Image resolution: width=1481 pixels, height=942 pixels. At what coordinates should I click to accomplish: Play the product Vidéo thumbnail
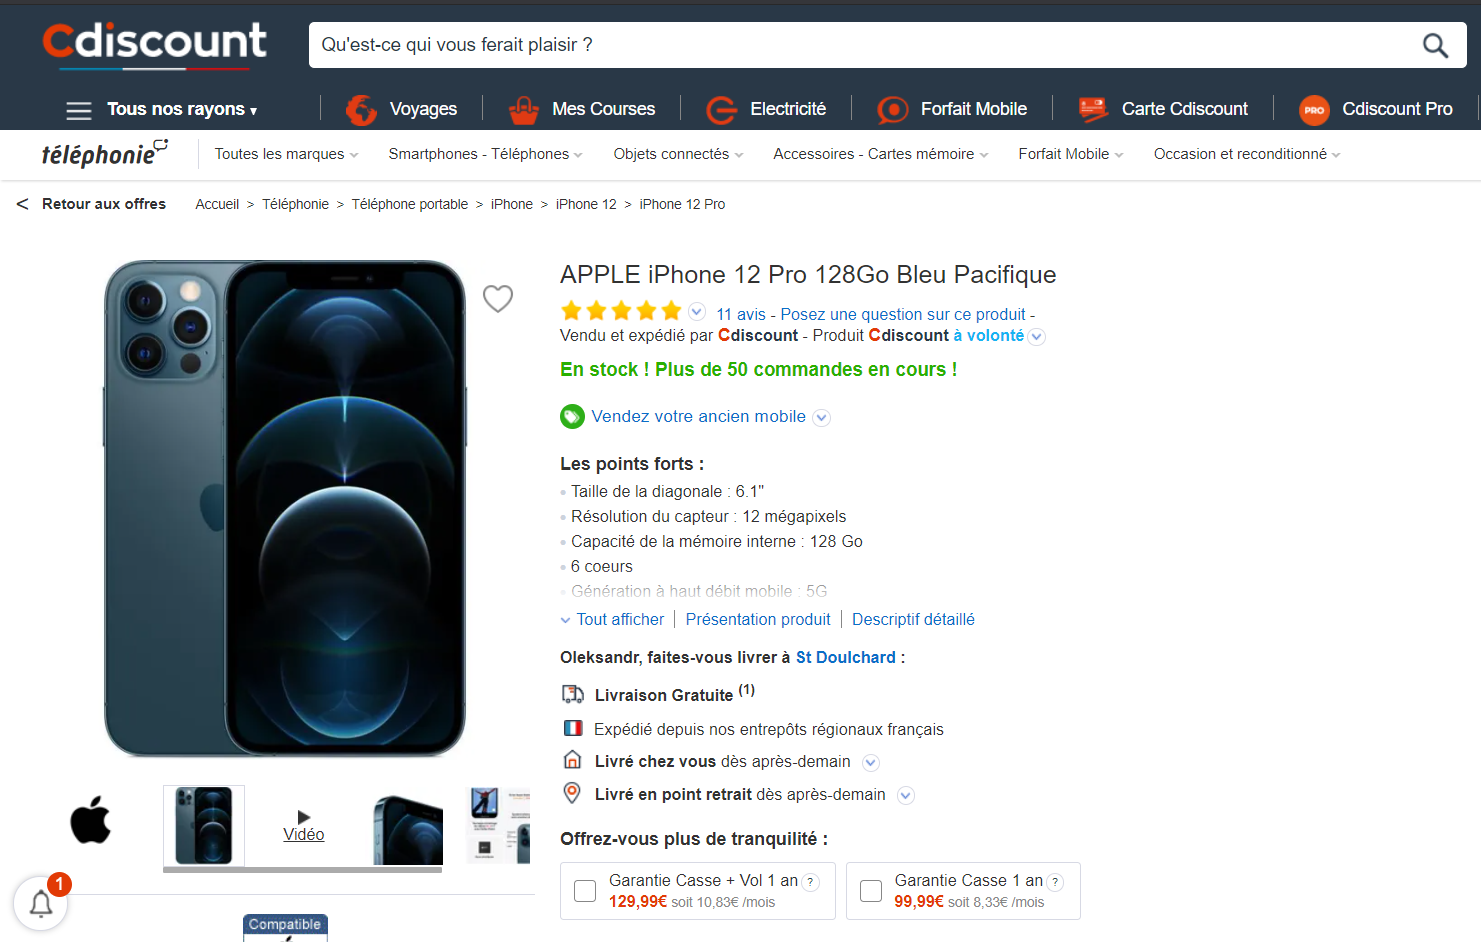(304, 826)
